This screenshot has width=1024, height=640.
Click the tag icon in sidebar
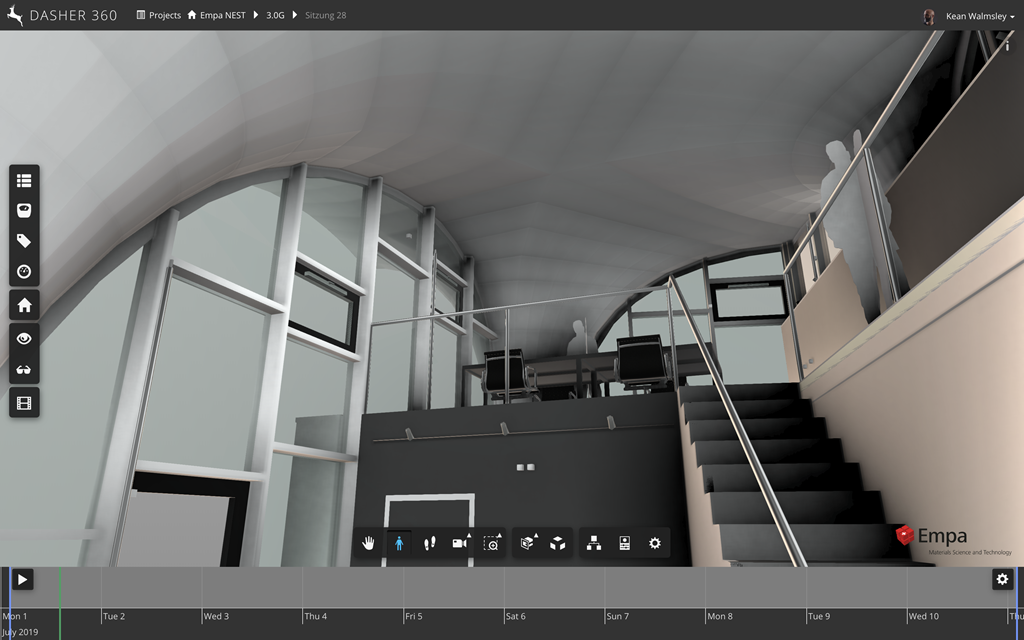pyautogui.click(x=24, y=241)
